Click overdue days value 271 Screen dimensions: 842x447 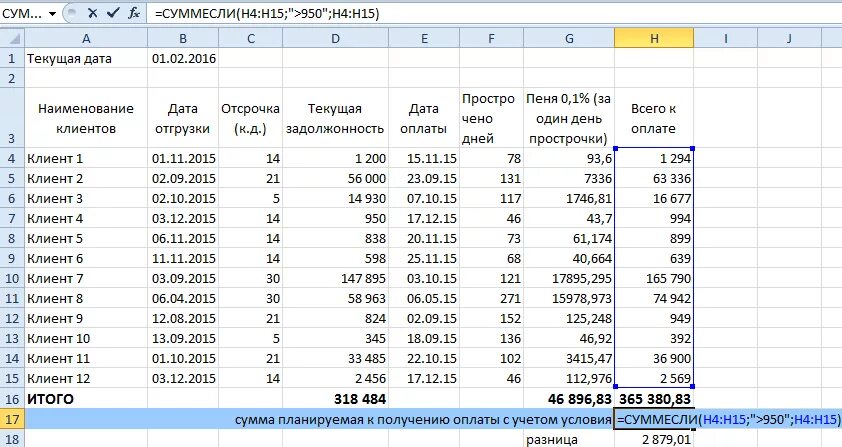[491, 298]
